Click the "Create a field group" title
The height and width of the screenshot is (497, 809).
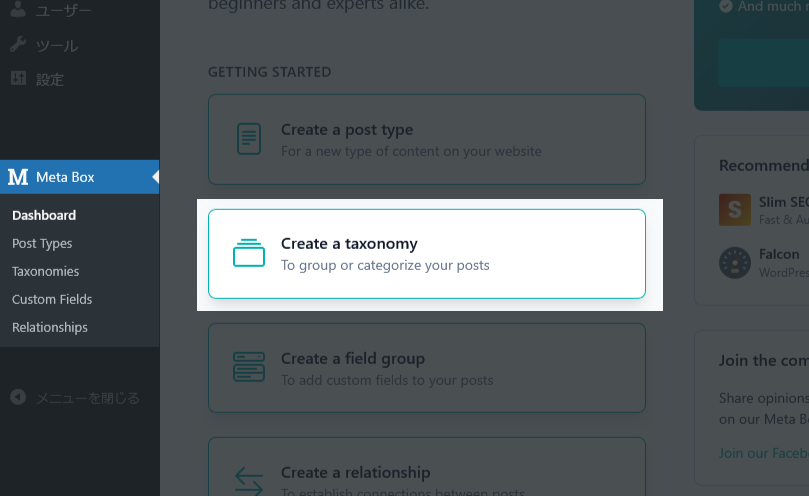click(353, 358)
